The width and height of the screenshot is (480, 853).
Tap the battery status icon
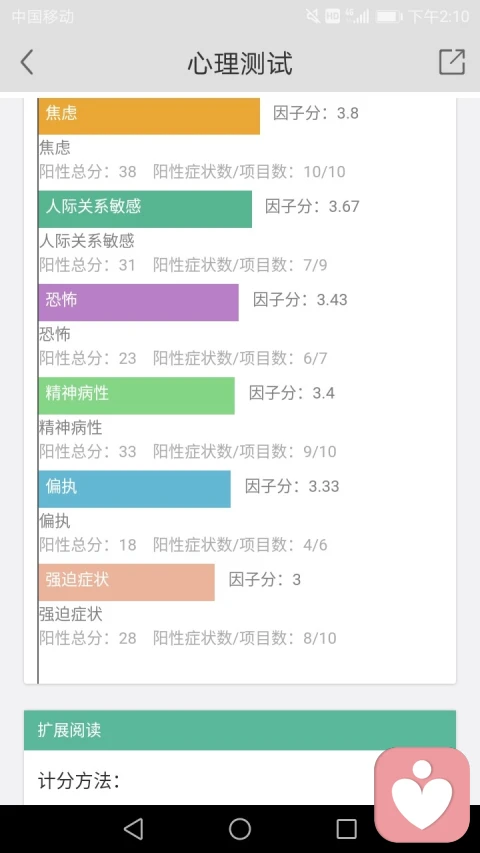pos(389,16)
